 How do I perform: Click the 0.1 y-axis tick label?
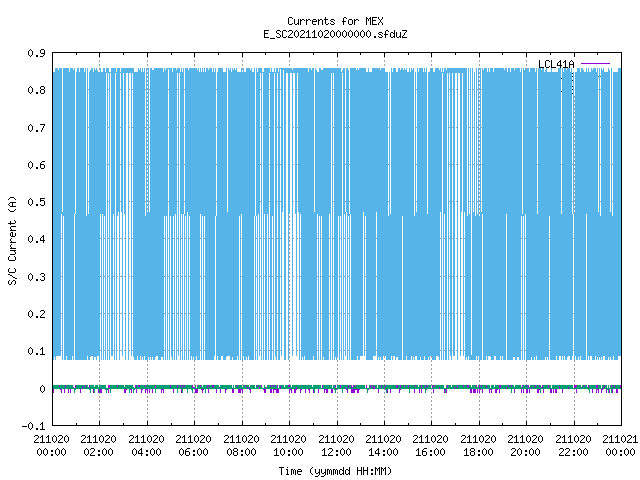click(36, 351)
